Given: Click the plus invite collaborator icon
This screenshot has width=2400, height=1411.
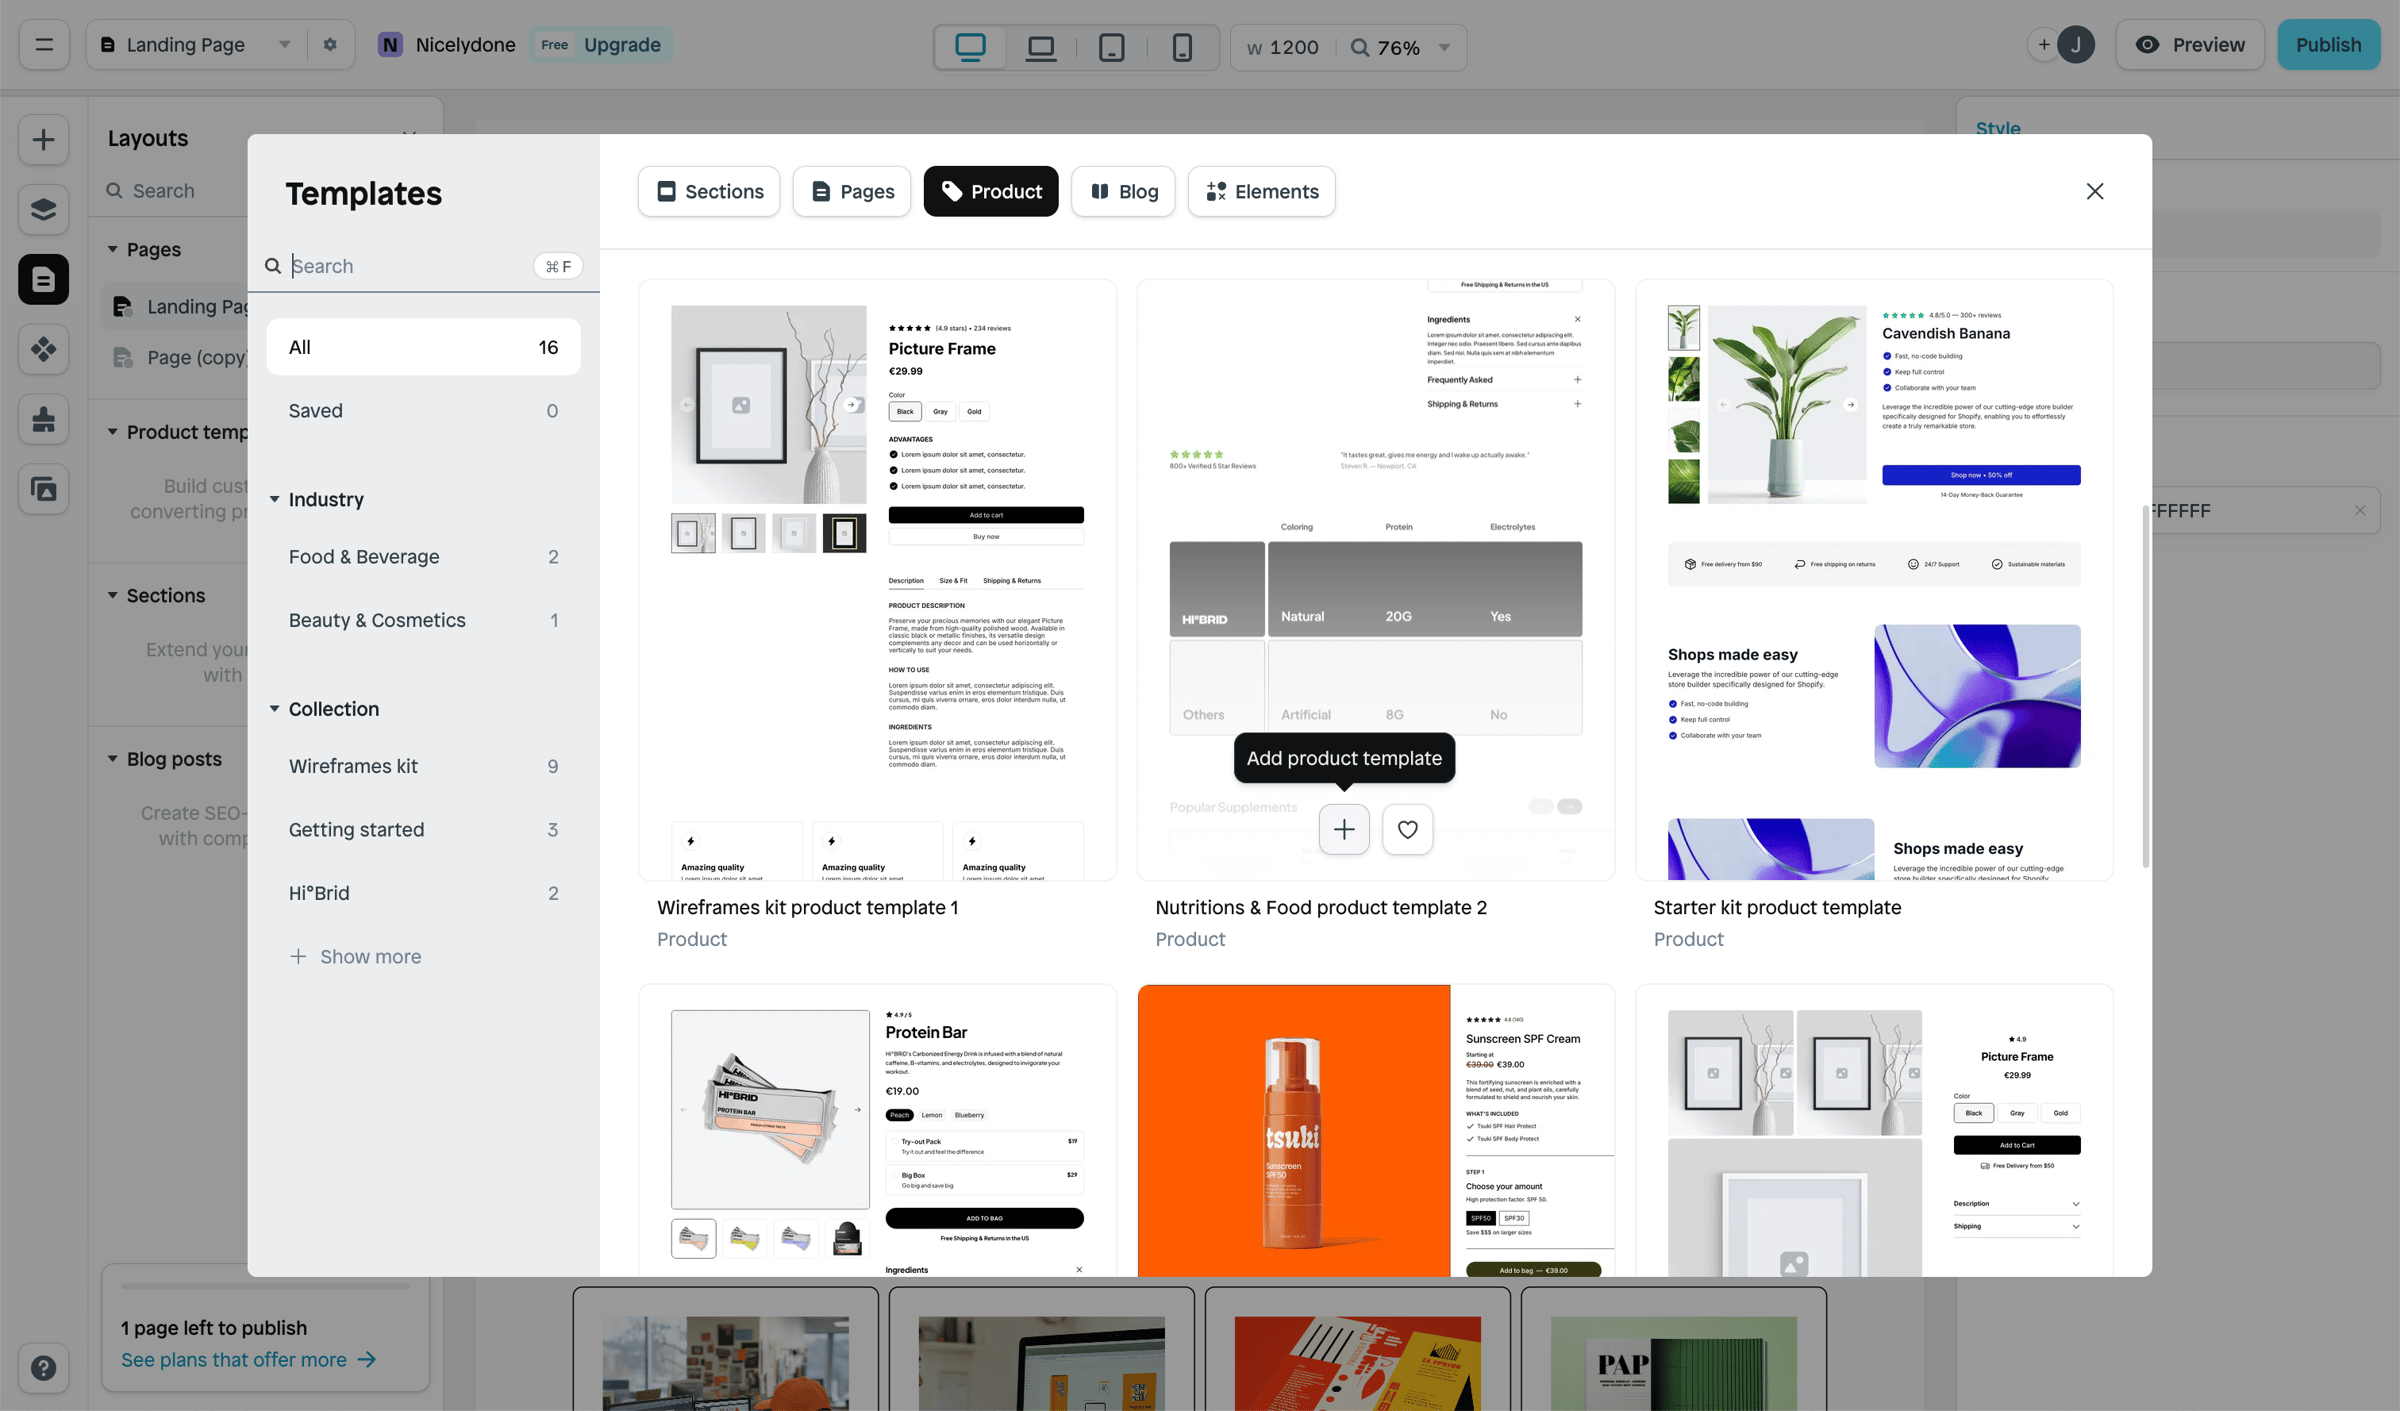Looking at the screenshot, I should (2044, 45).
